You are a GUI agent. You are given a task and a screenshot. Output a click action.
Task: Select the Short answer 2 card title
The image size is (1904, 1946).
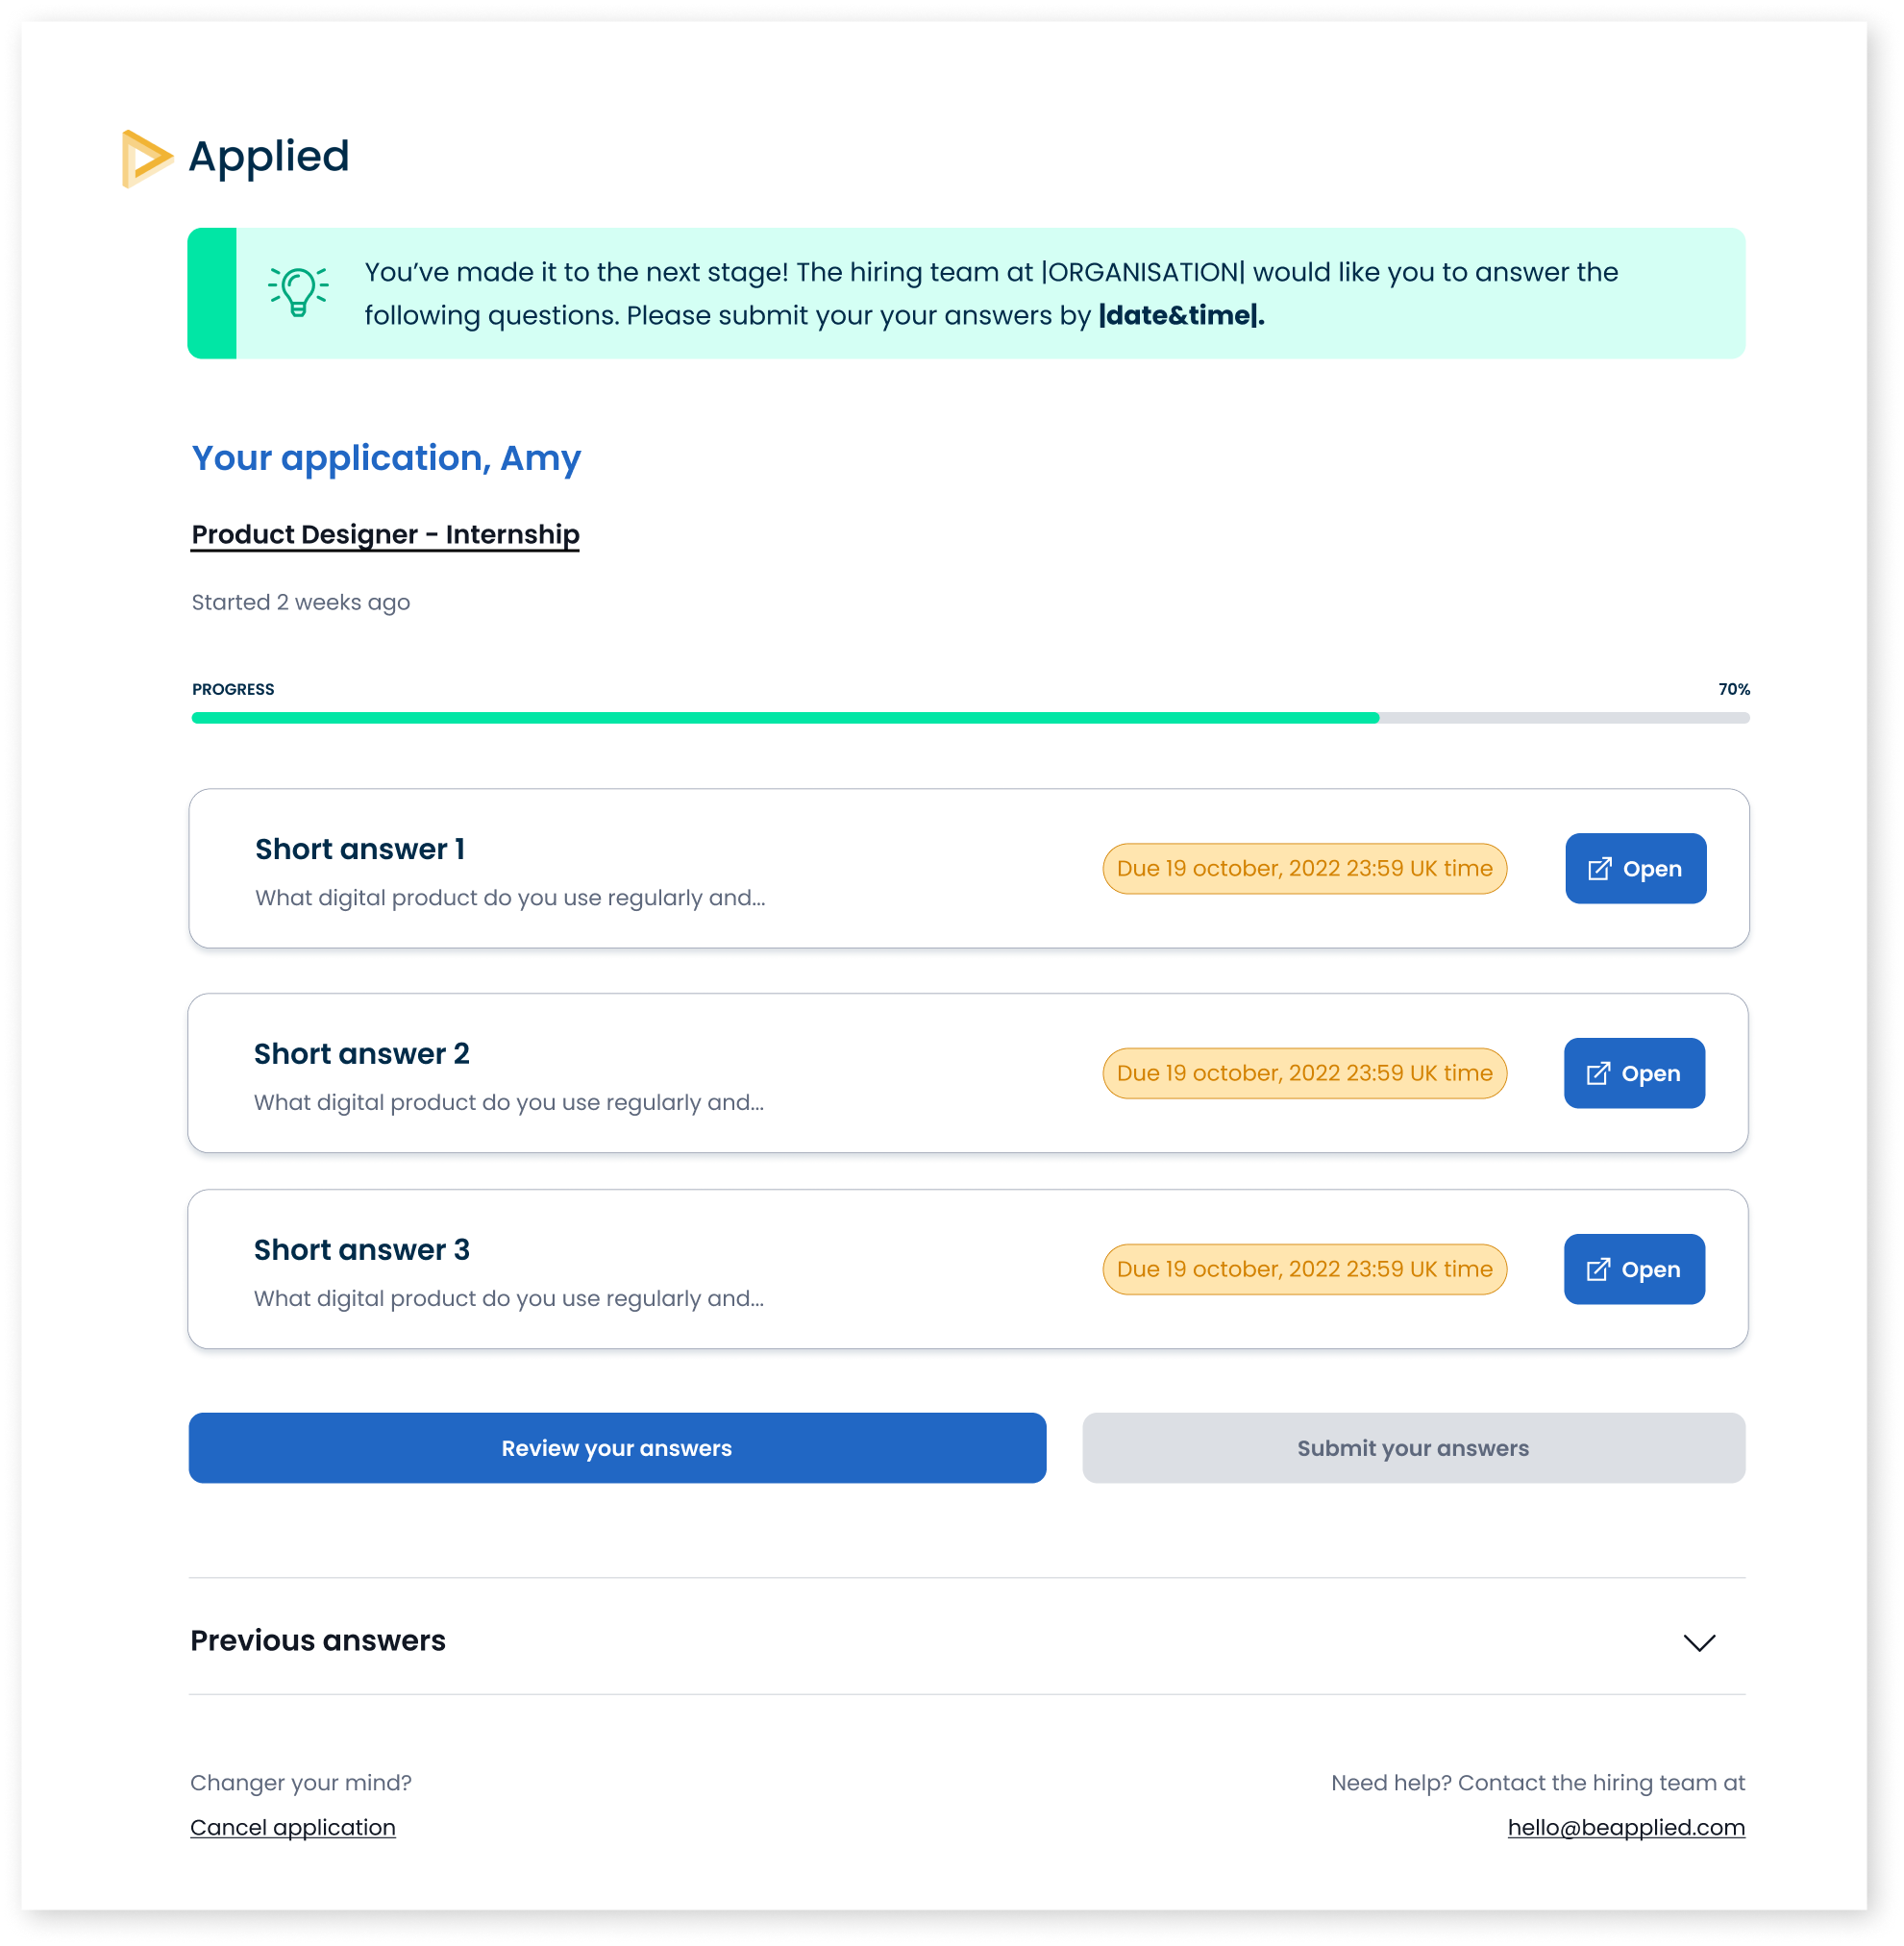pos(361,1054)
